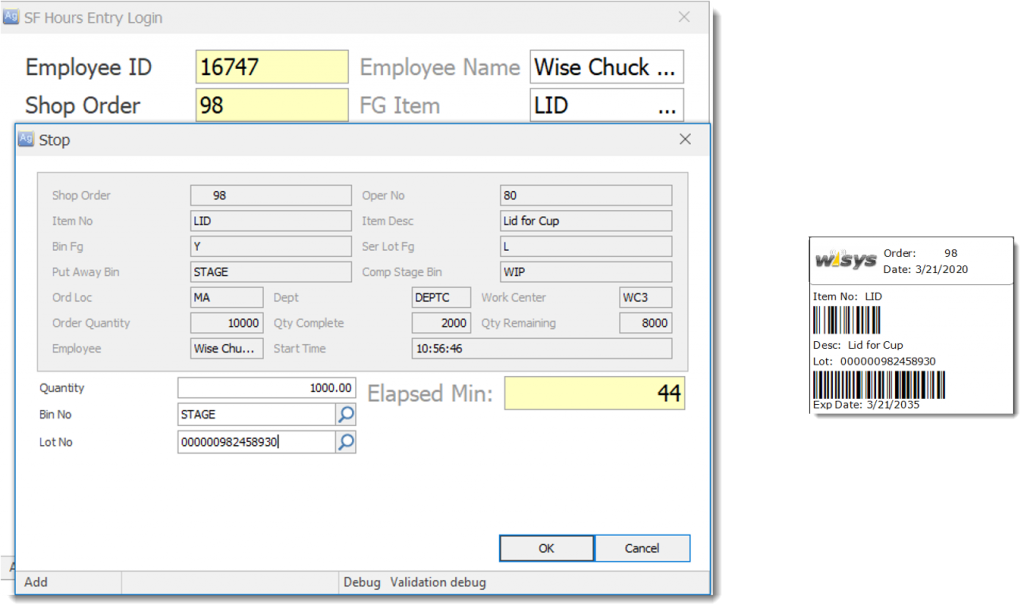This screenshot has height=611, width=1024.
Task: Click the Employee Name field Wise Chuck
Action: pos(606,67)
